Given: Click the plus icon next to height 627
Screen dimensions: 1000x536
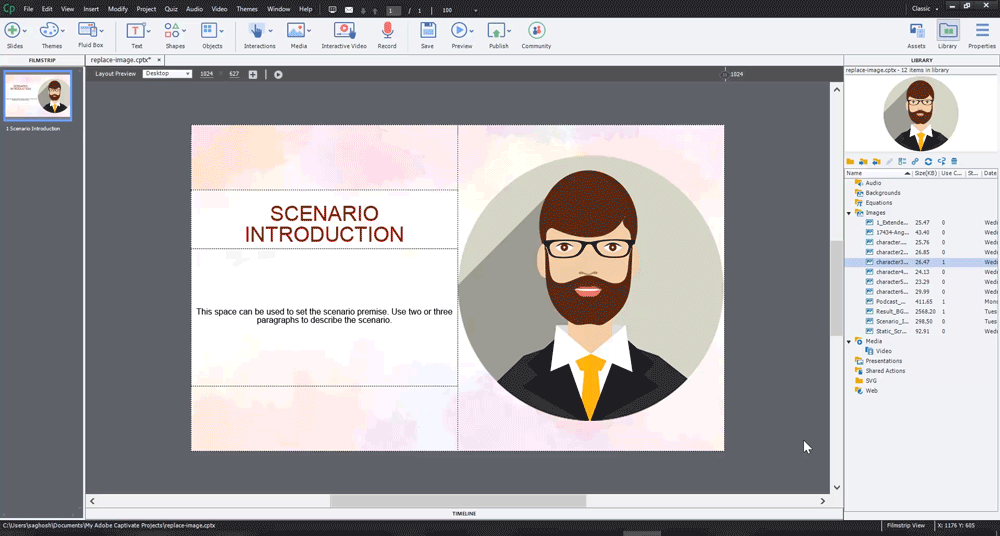Looking at the screenshot, I should click(x=253, y=75).
